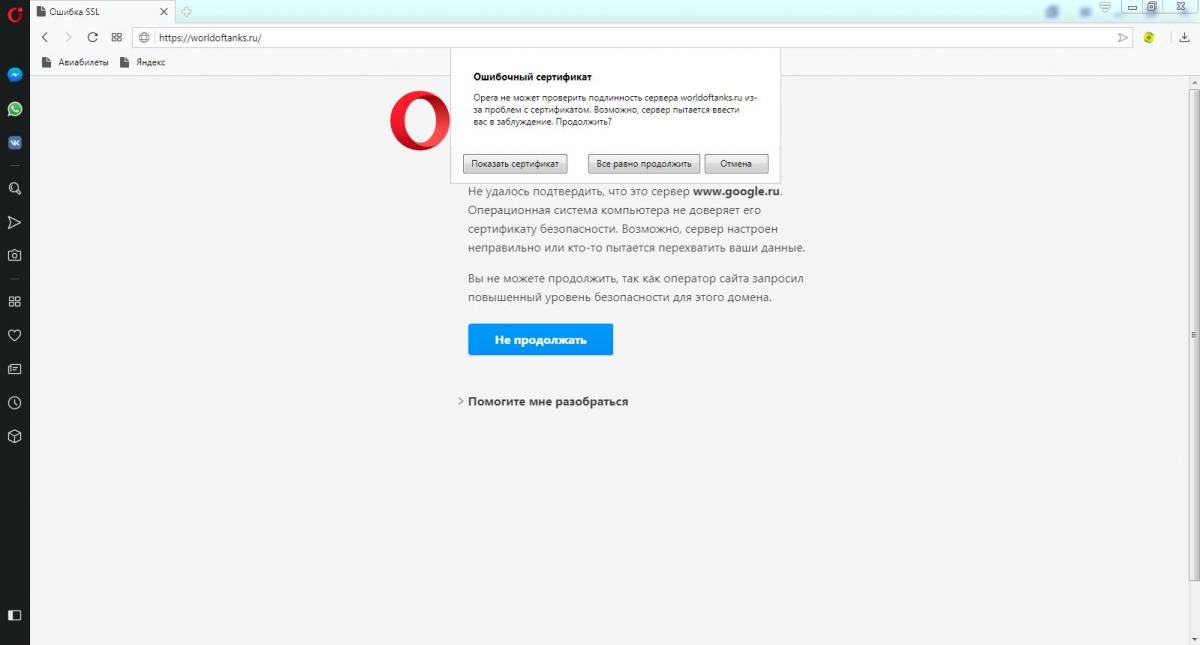
Task: Open the personal news feed arrow icon
Action: pos(15,222)
